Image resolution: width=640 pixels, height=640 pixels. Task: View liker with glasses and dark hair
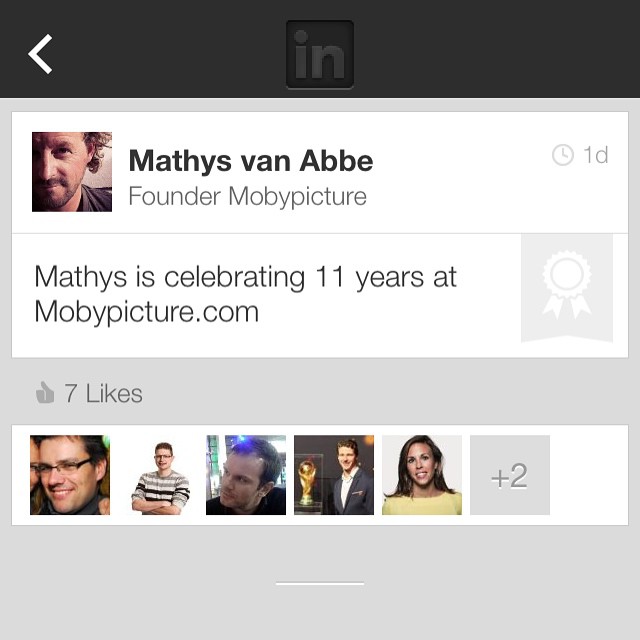click(x=70, y=475)
